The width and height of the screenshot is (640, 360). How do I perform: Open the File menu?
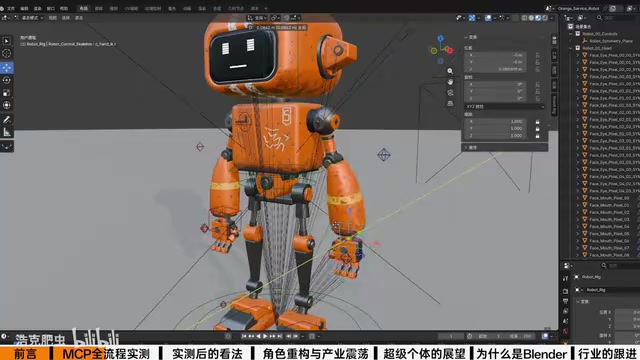coord(11,8)
